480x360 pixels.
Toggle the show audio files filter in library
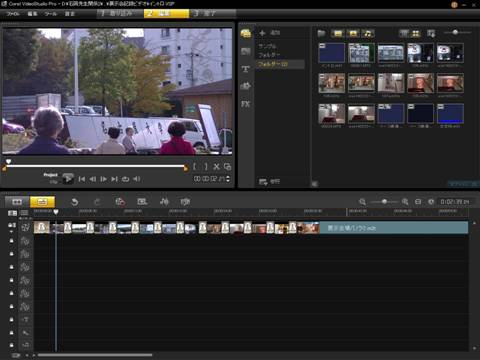click(x=368, y=33)
